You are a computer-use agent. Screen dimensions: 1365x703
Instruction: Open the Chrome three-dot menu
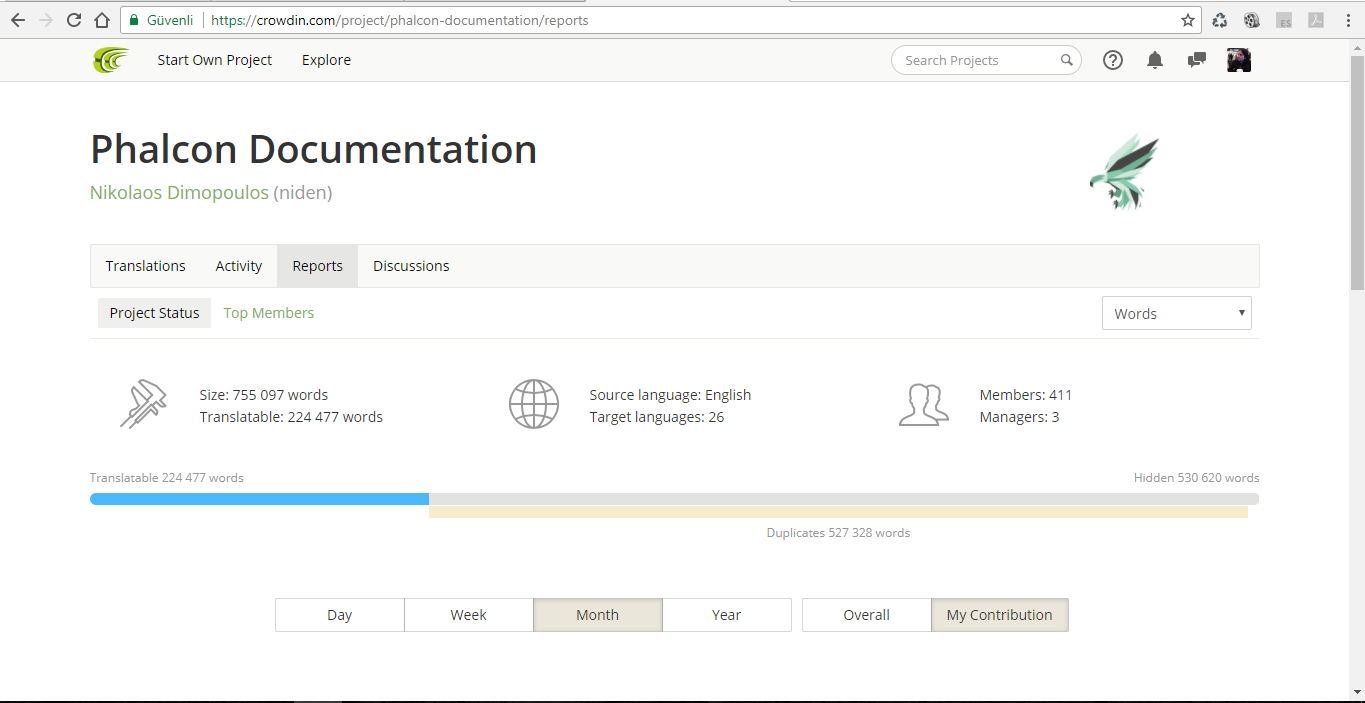pos(1348,20)
